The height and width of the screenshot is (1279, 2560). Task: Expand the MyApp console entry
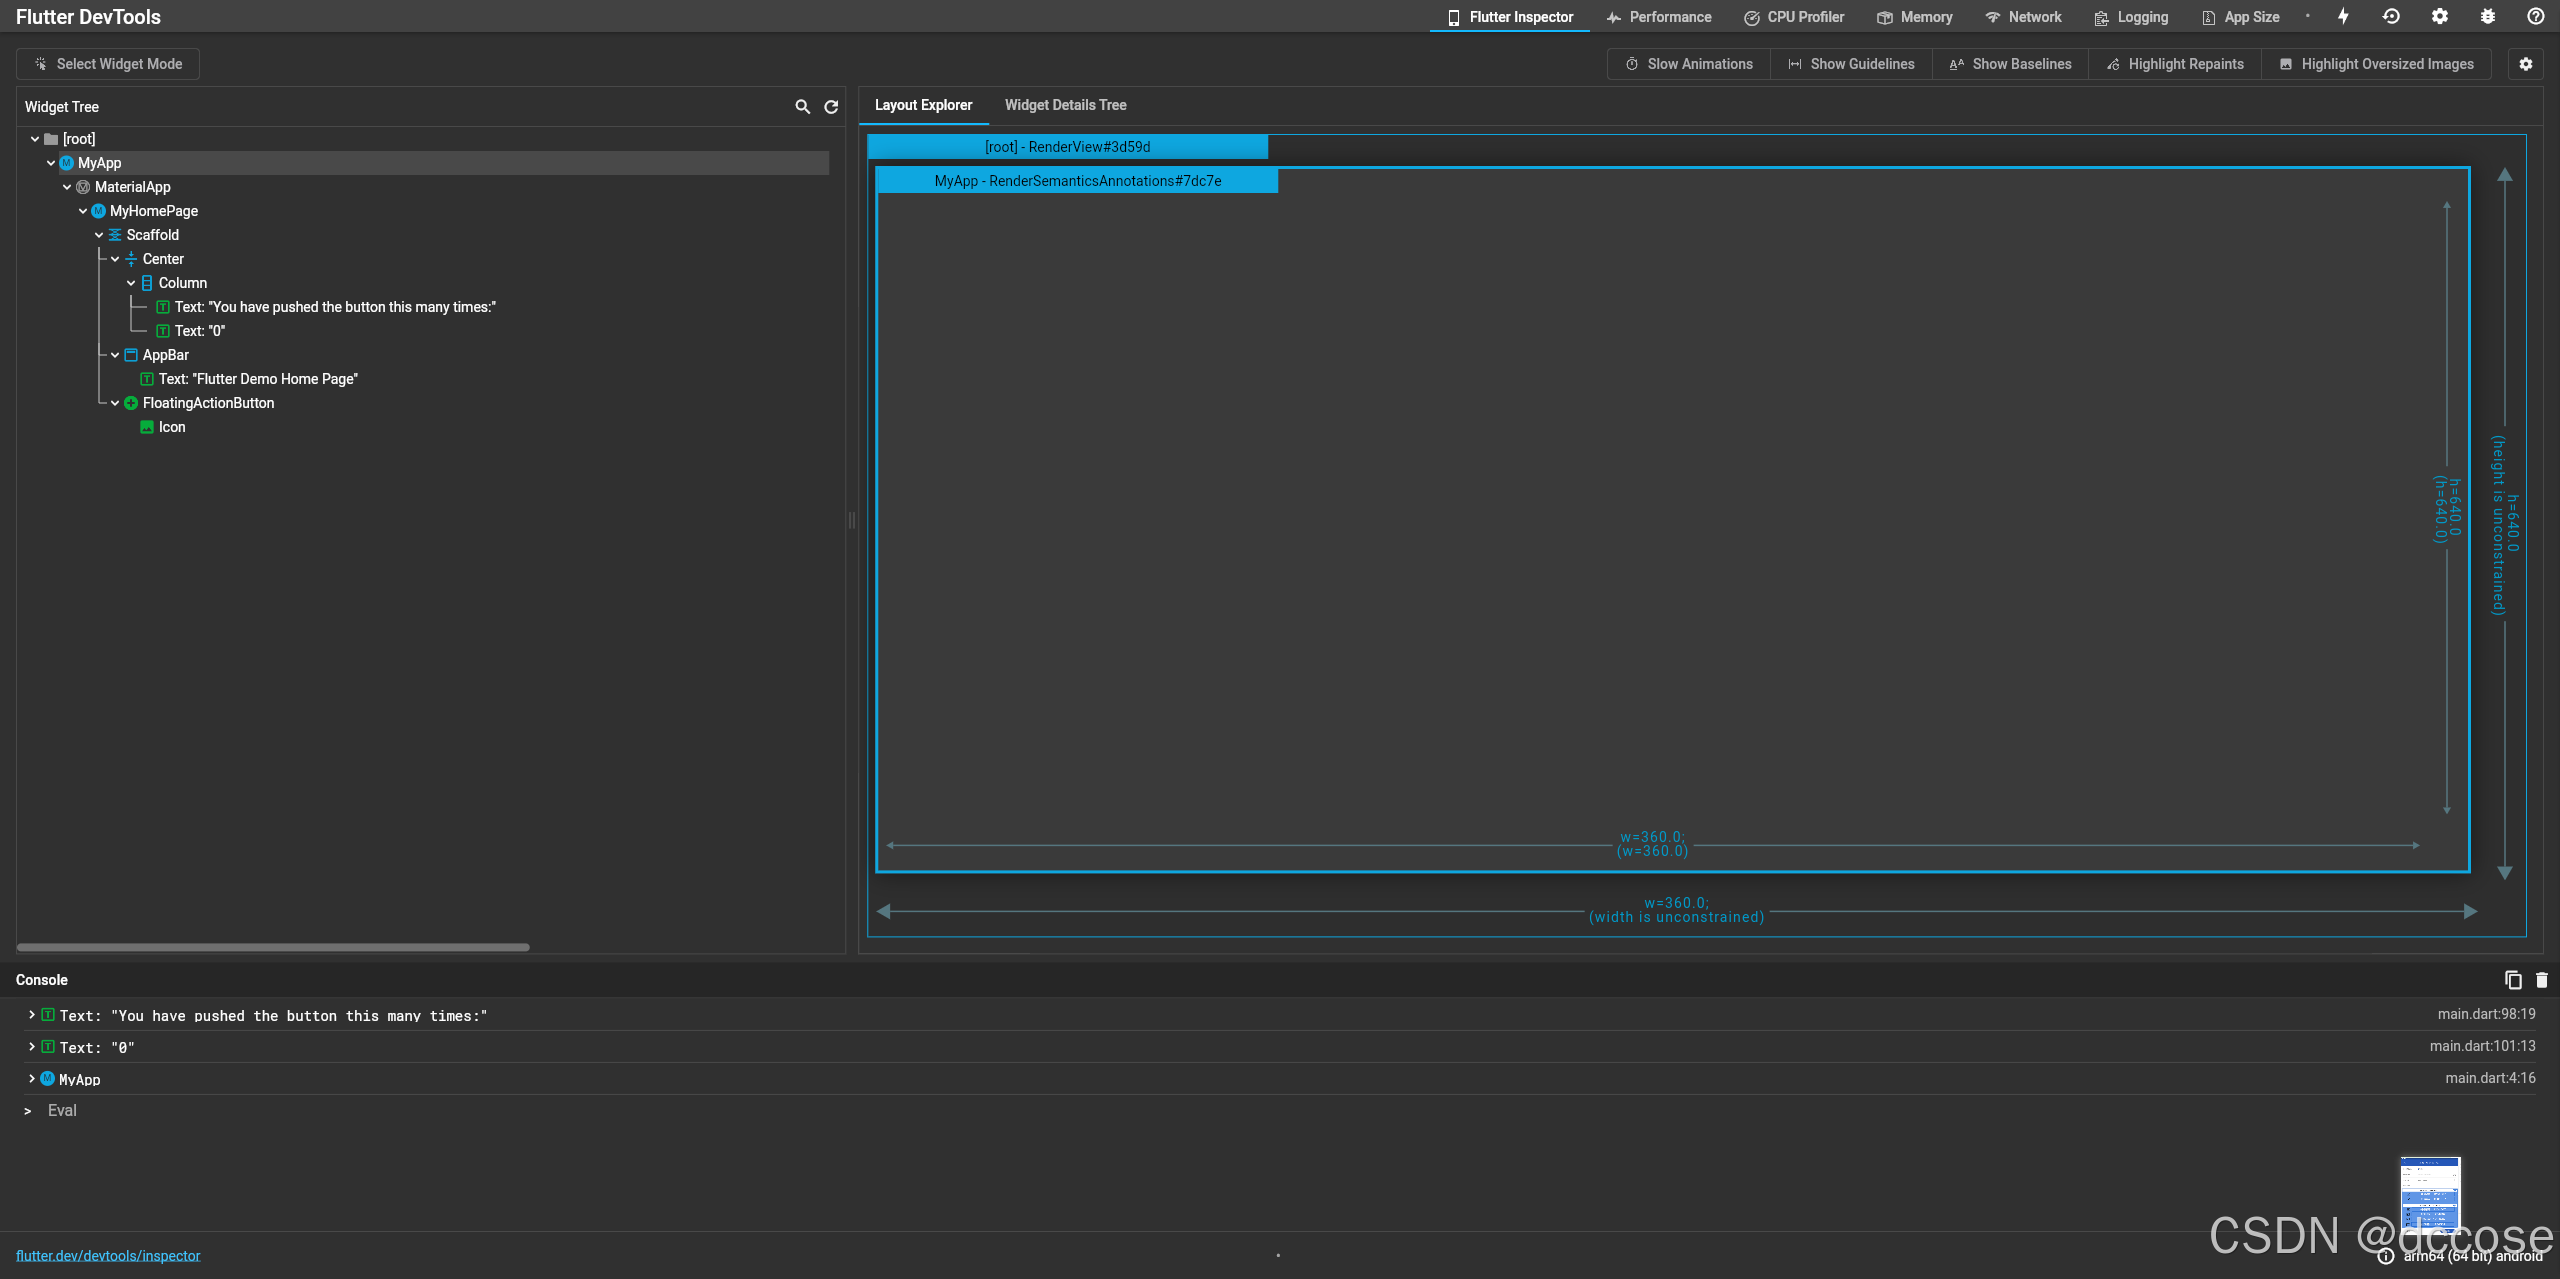pyautogui.click(x=32, y=1079)
